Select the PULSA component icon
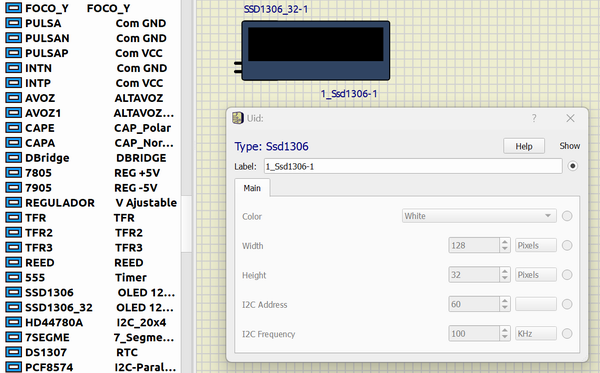 point(13,23)
